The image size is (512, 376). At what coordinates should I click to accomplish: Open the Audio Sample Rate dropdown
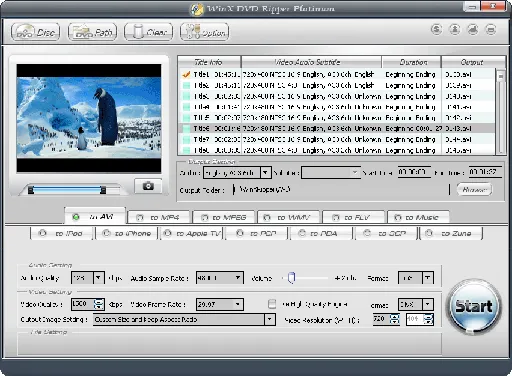tap(238, 278)
